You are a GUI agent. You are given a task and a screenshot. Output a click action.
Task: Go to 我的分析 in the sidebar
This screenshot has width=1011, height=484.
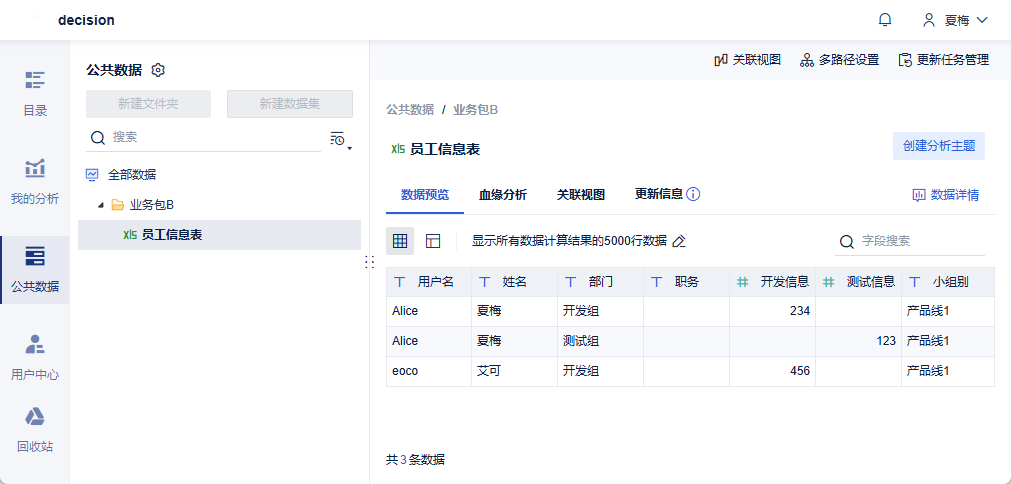pos(35,181)
